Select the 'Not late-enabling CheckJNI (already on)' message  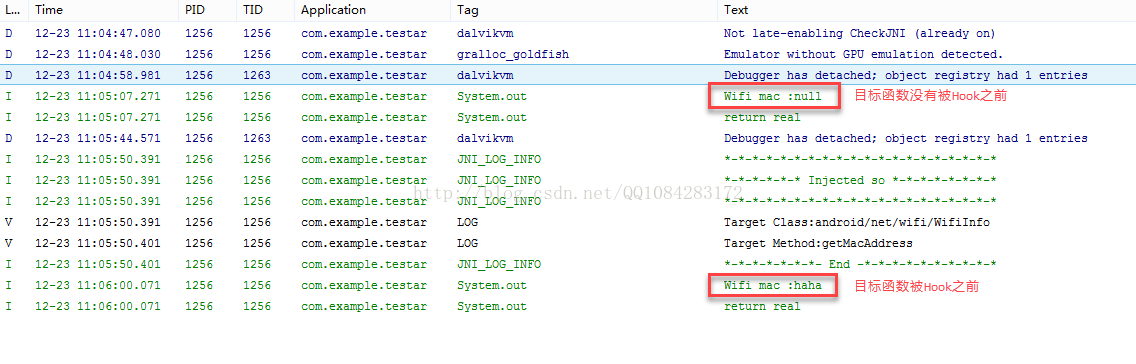point(859,33)
